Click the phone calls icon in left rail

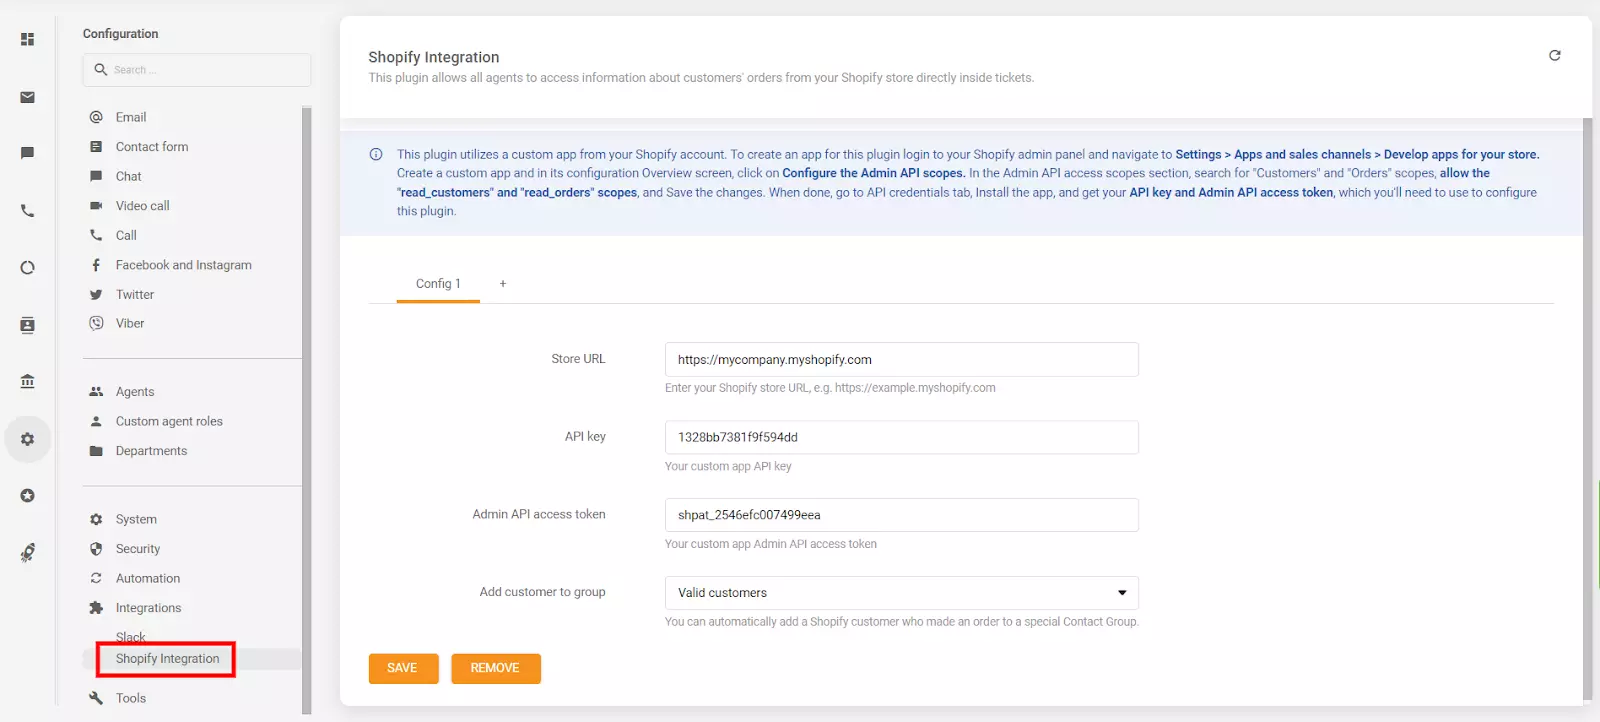tap(28, 211)
